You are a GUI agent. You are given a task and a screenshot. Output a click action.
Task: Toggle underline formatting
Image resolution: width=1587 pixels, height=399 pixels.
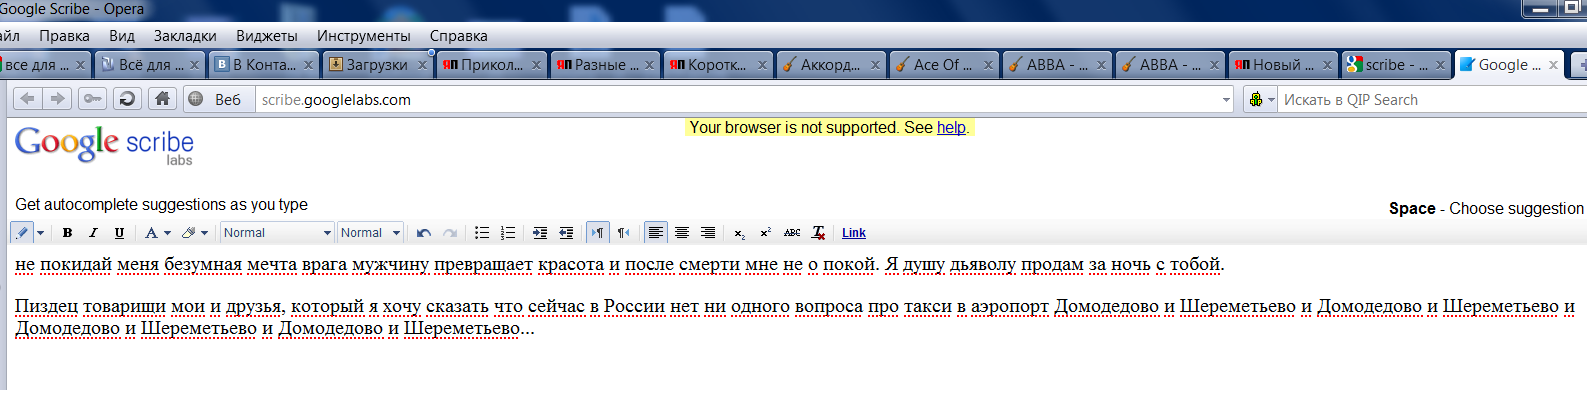coord(119,232)
